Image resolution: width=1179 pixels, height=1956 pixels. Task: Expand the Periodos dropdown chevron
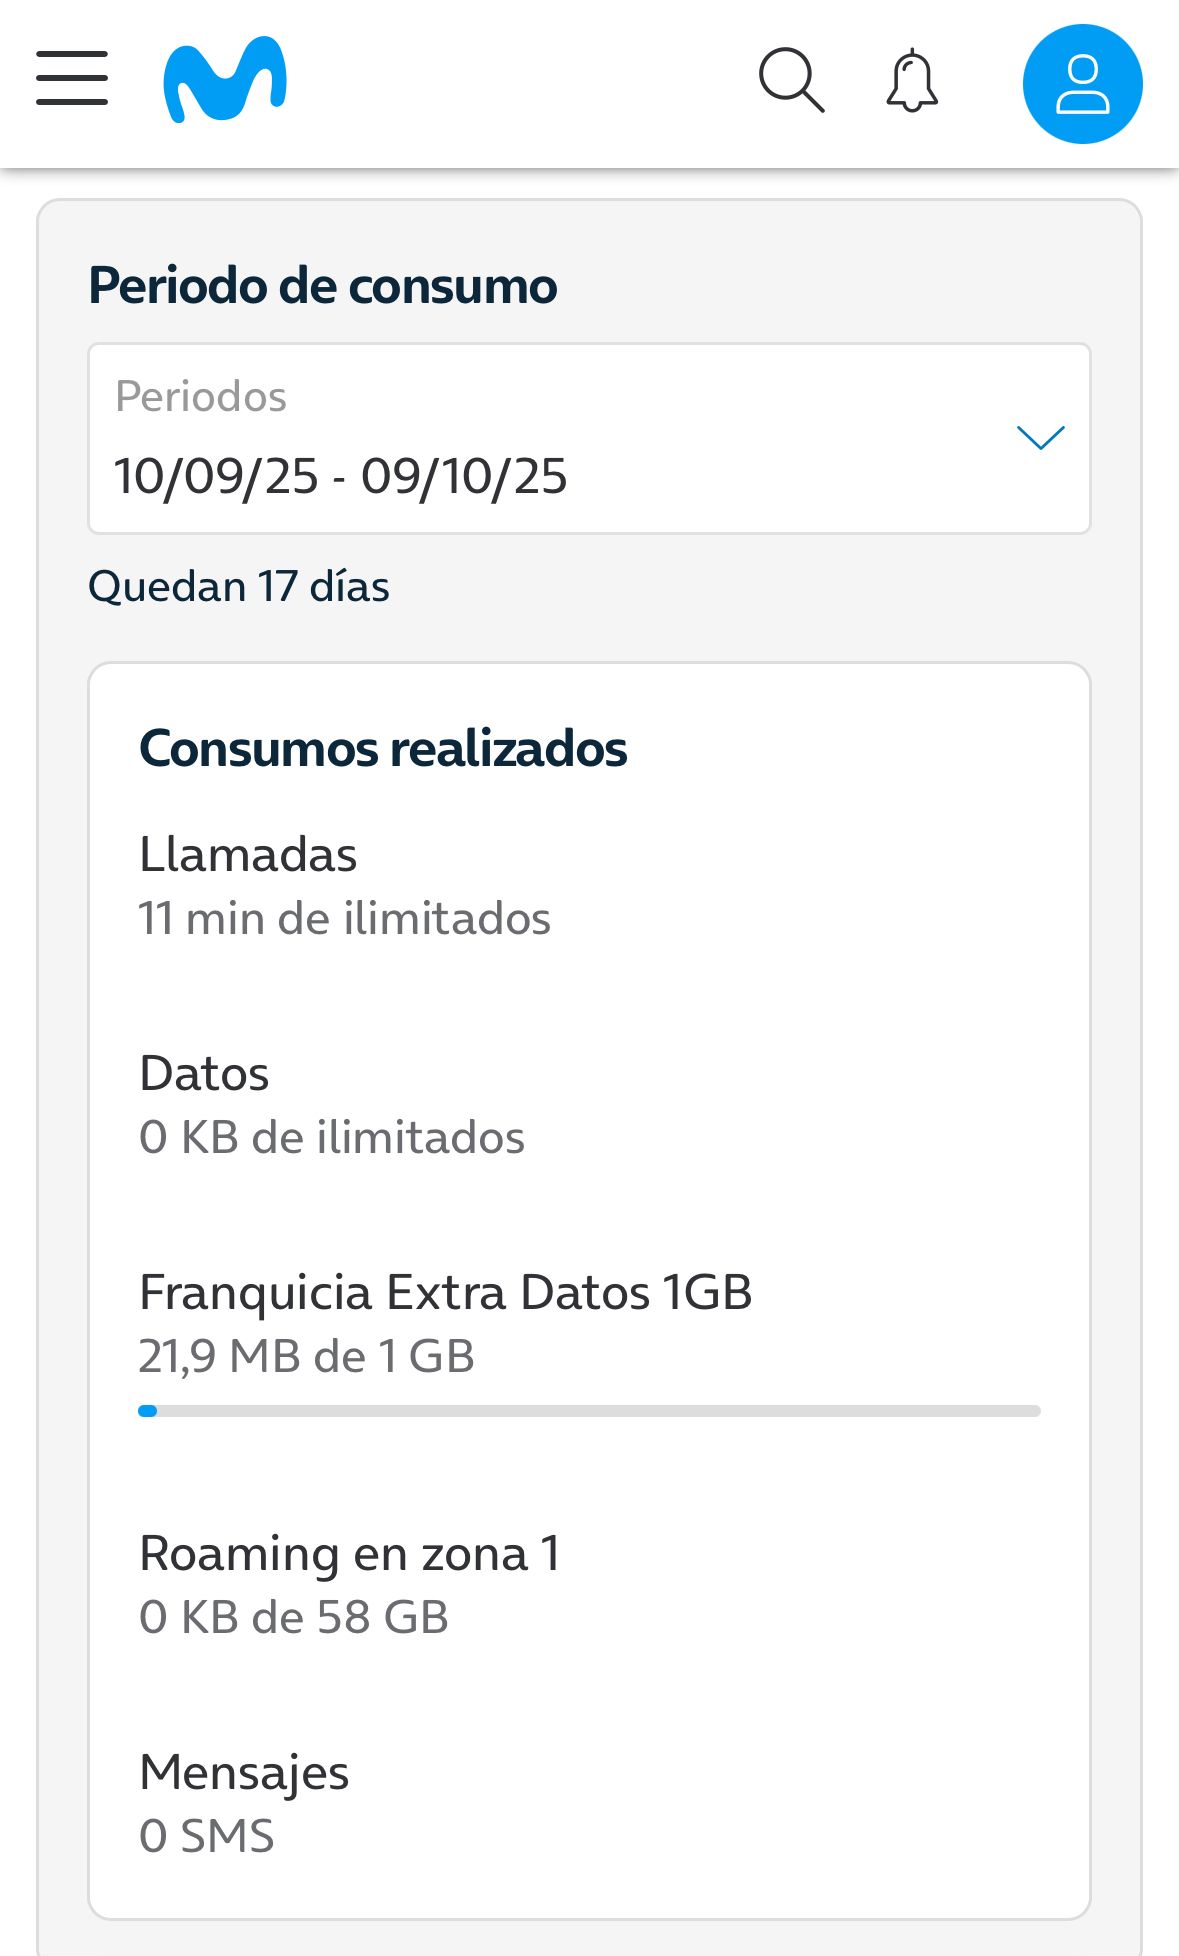pos(1040,438)
